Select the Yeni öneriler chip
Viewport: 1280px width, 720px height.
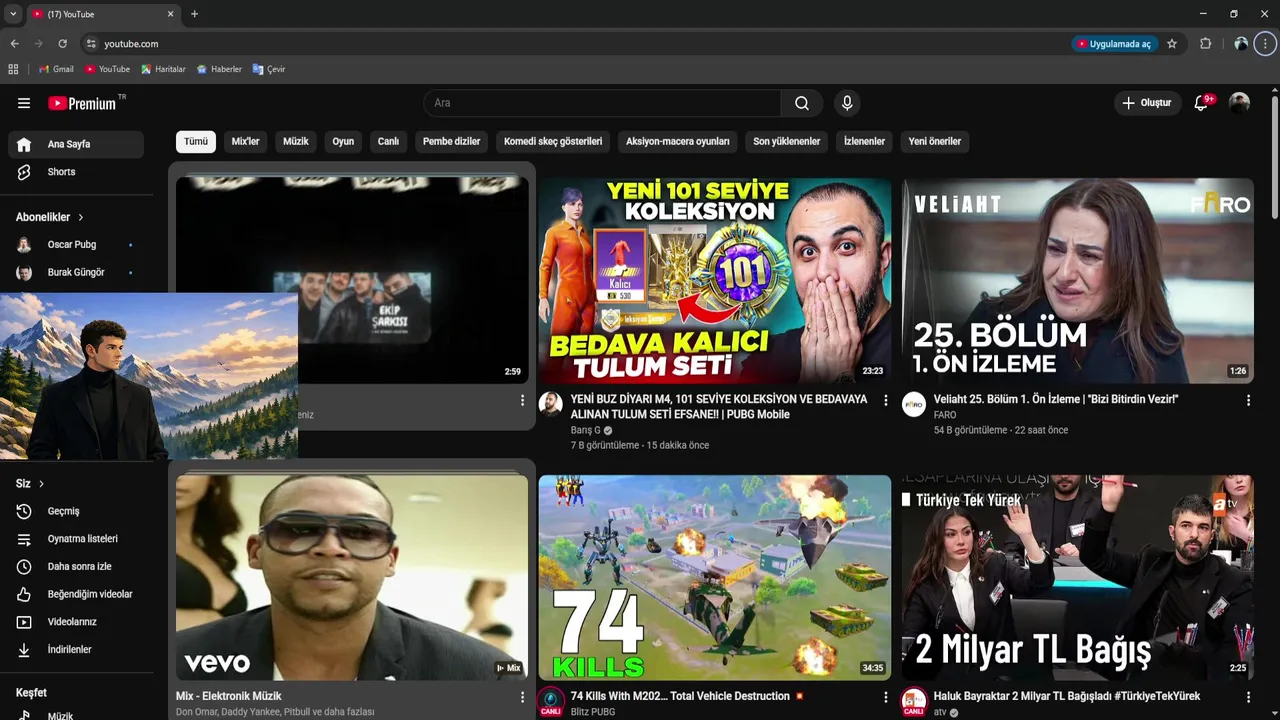935,142
